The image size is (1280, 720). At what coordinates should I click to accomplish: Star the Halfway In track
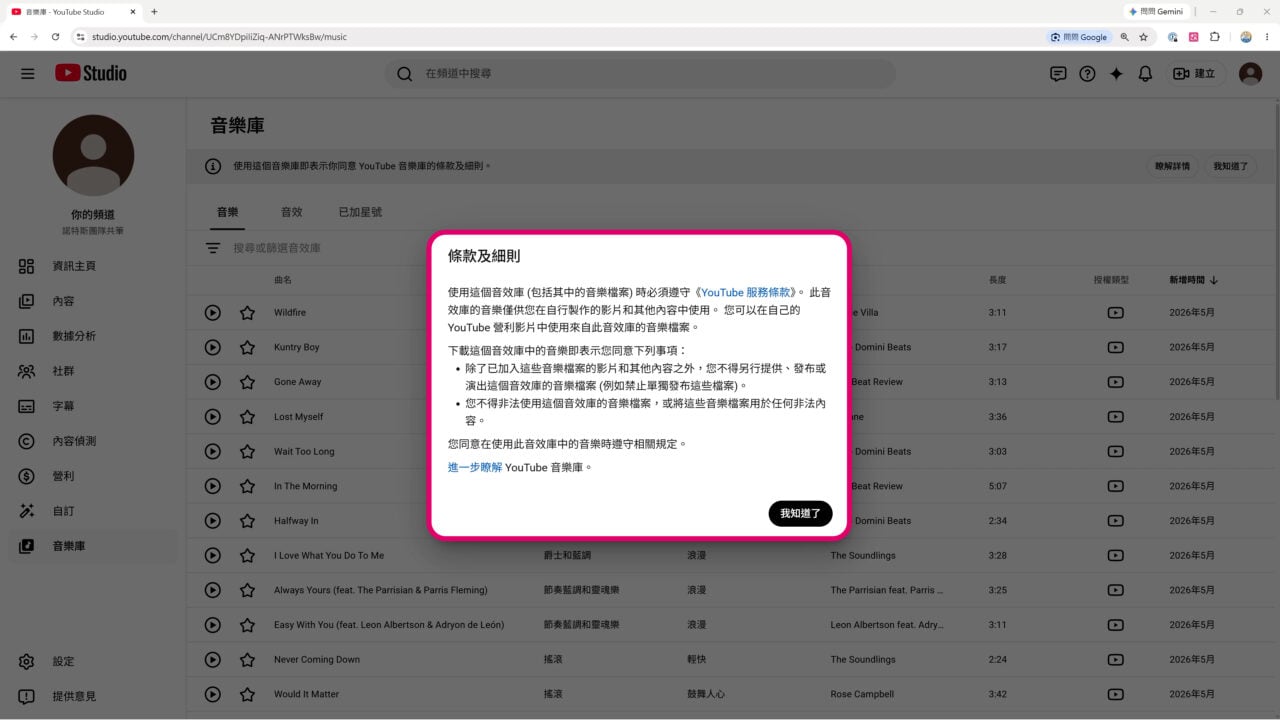(x=247, y=521)
